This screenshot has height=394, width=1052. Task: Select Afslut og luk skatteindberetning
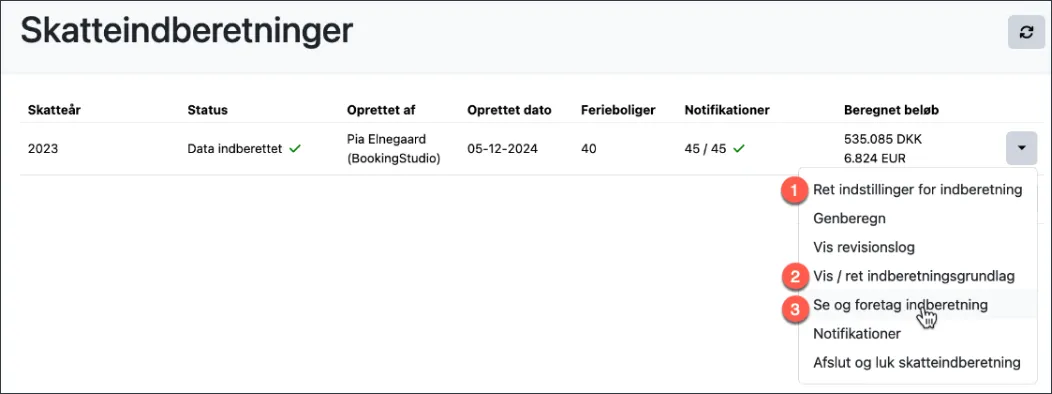pyautogui.click(x=916, y=362)
